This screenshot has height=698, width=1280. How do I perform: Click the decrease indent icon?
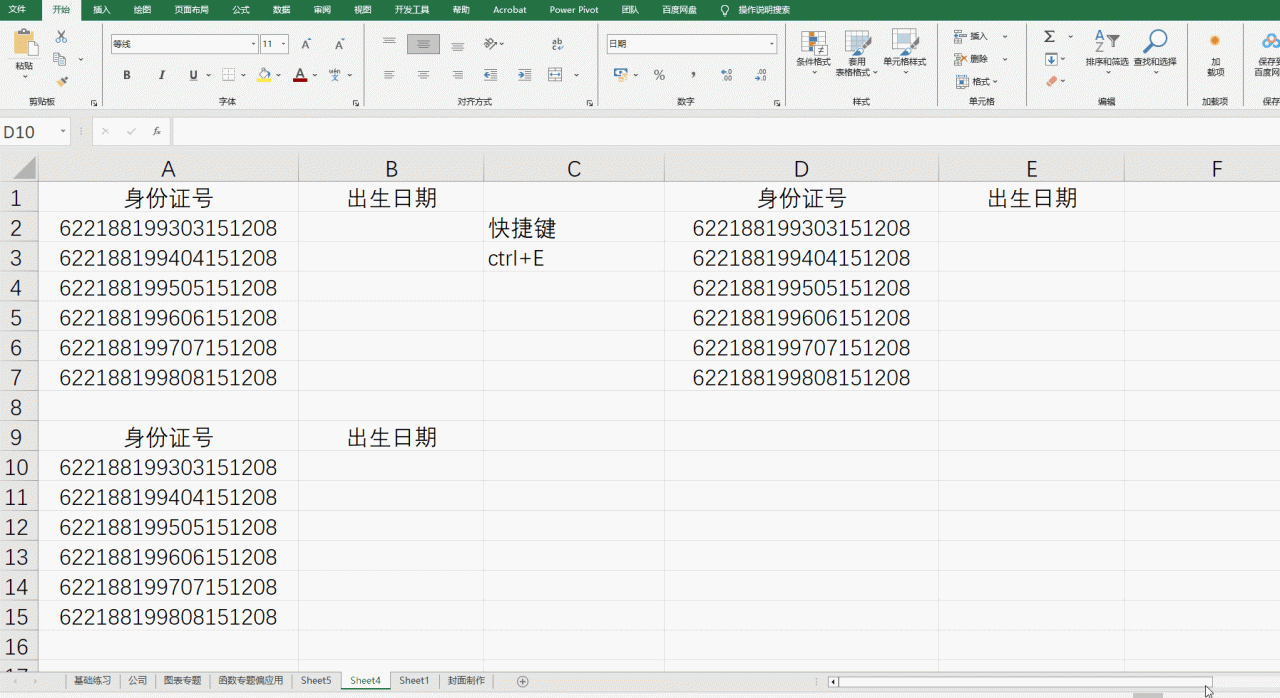click(490, 75)
